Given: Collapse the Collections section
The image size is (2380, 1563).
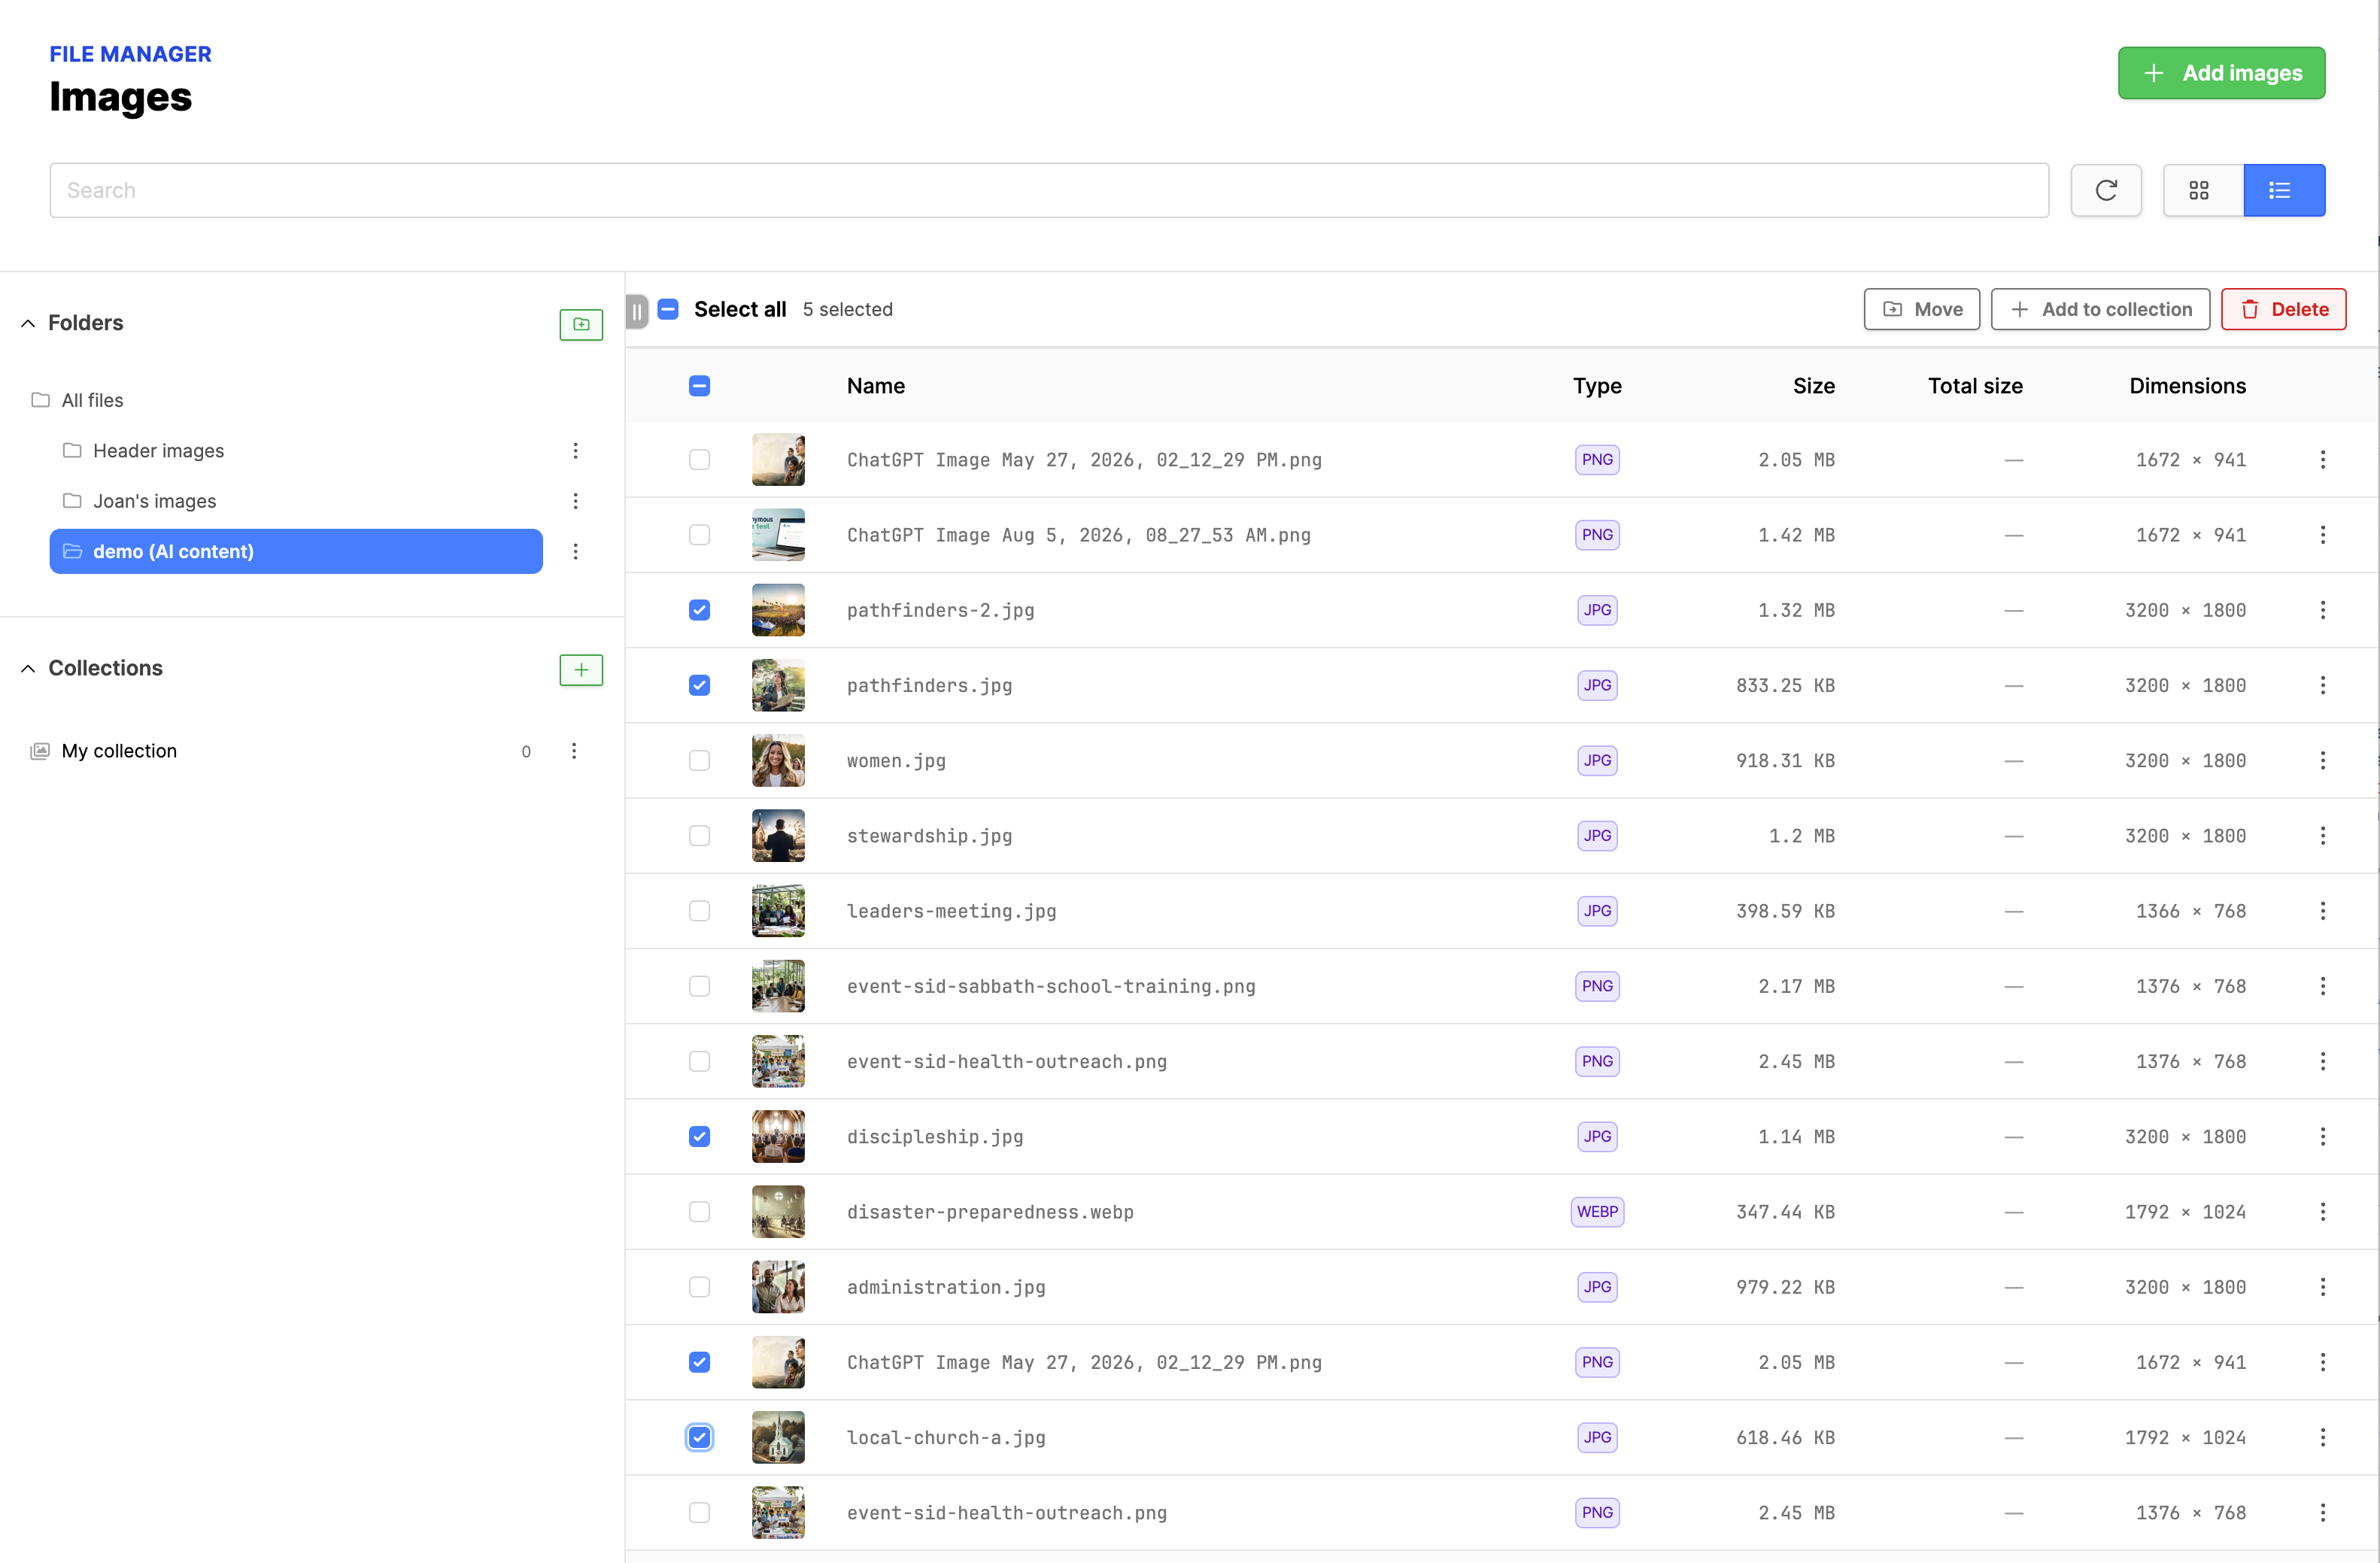Looking at the screenshot, I should click(x=28, y=668).
